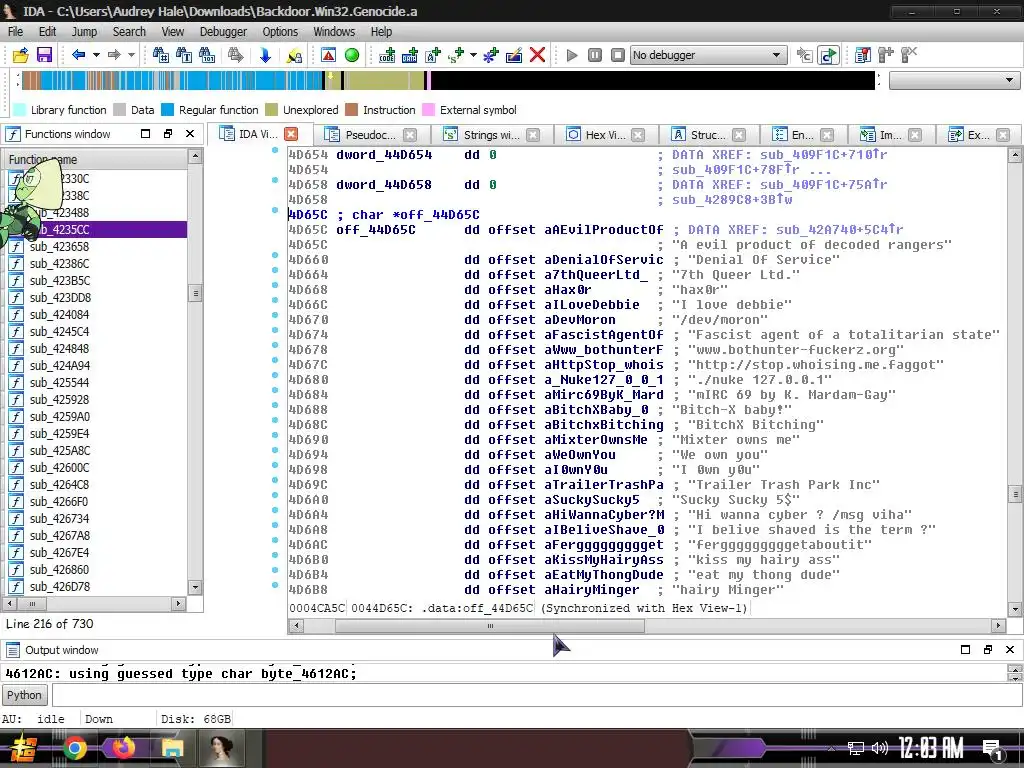Screen dimensions: 1024x768
Task: Open Google Chrome from the taskbar
Action: pyautogui.click(x=74, y=748)
